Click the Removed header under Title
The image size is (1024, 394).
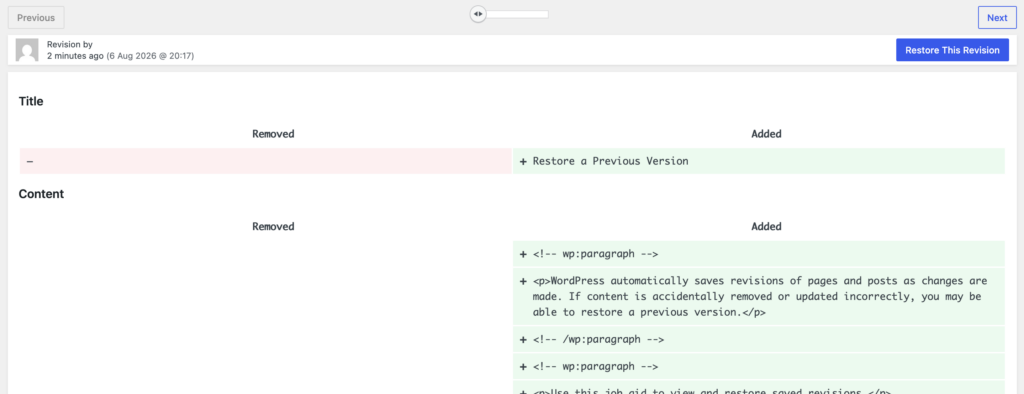point(273,134)
